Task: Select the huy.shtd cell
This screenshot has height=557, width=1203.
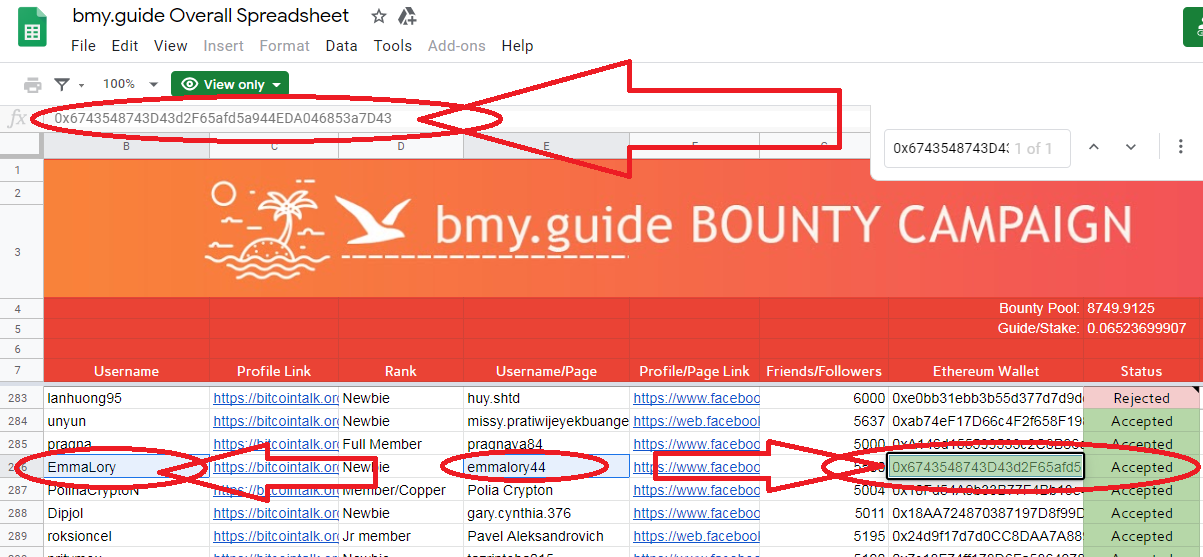Action: point(547,398)
